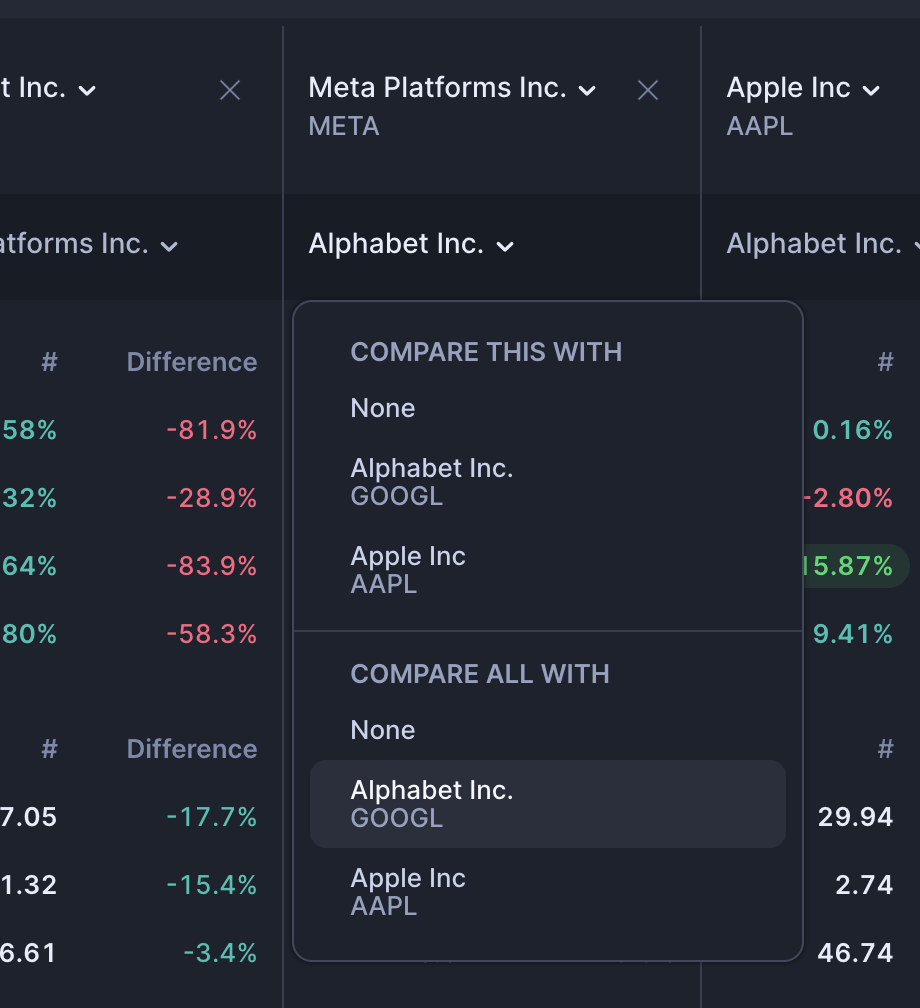920x1008 pixels.
Task: Click the 29.94 value in Apple column
Action: tap(855, 817)
